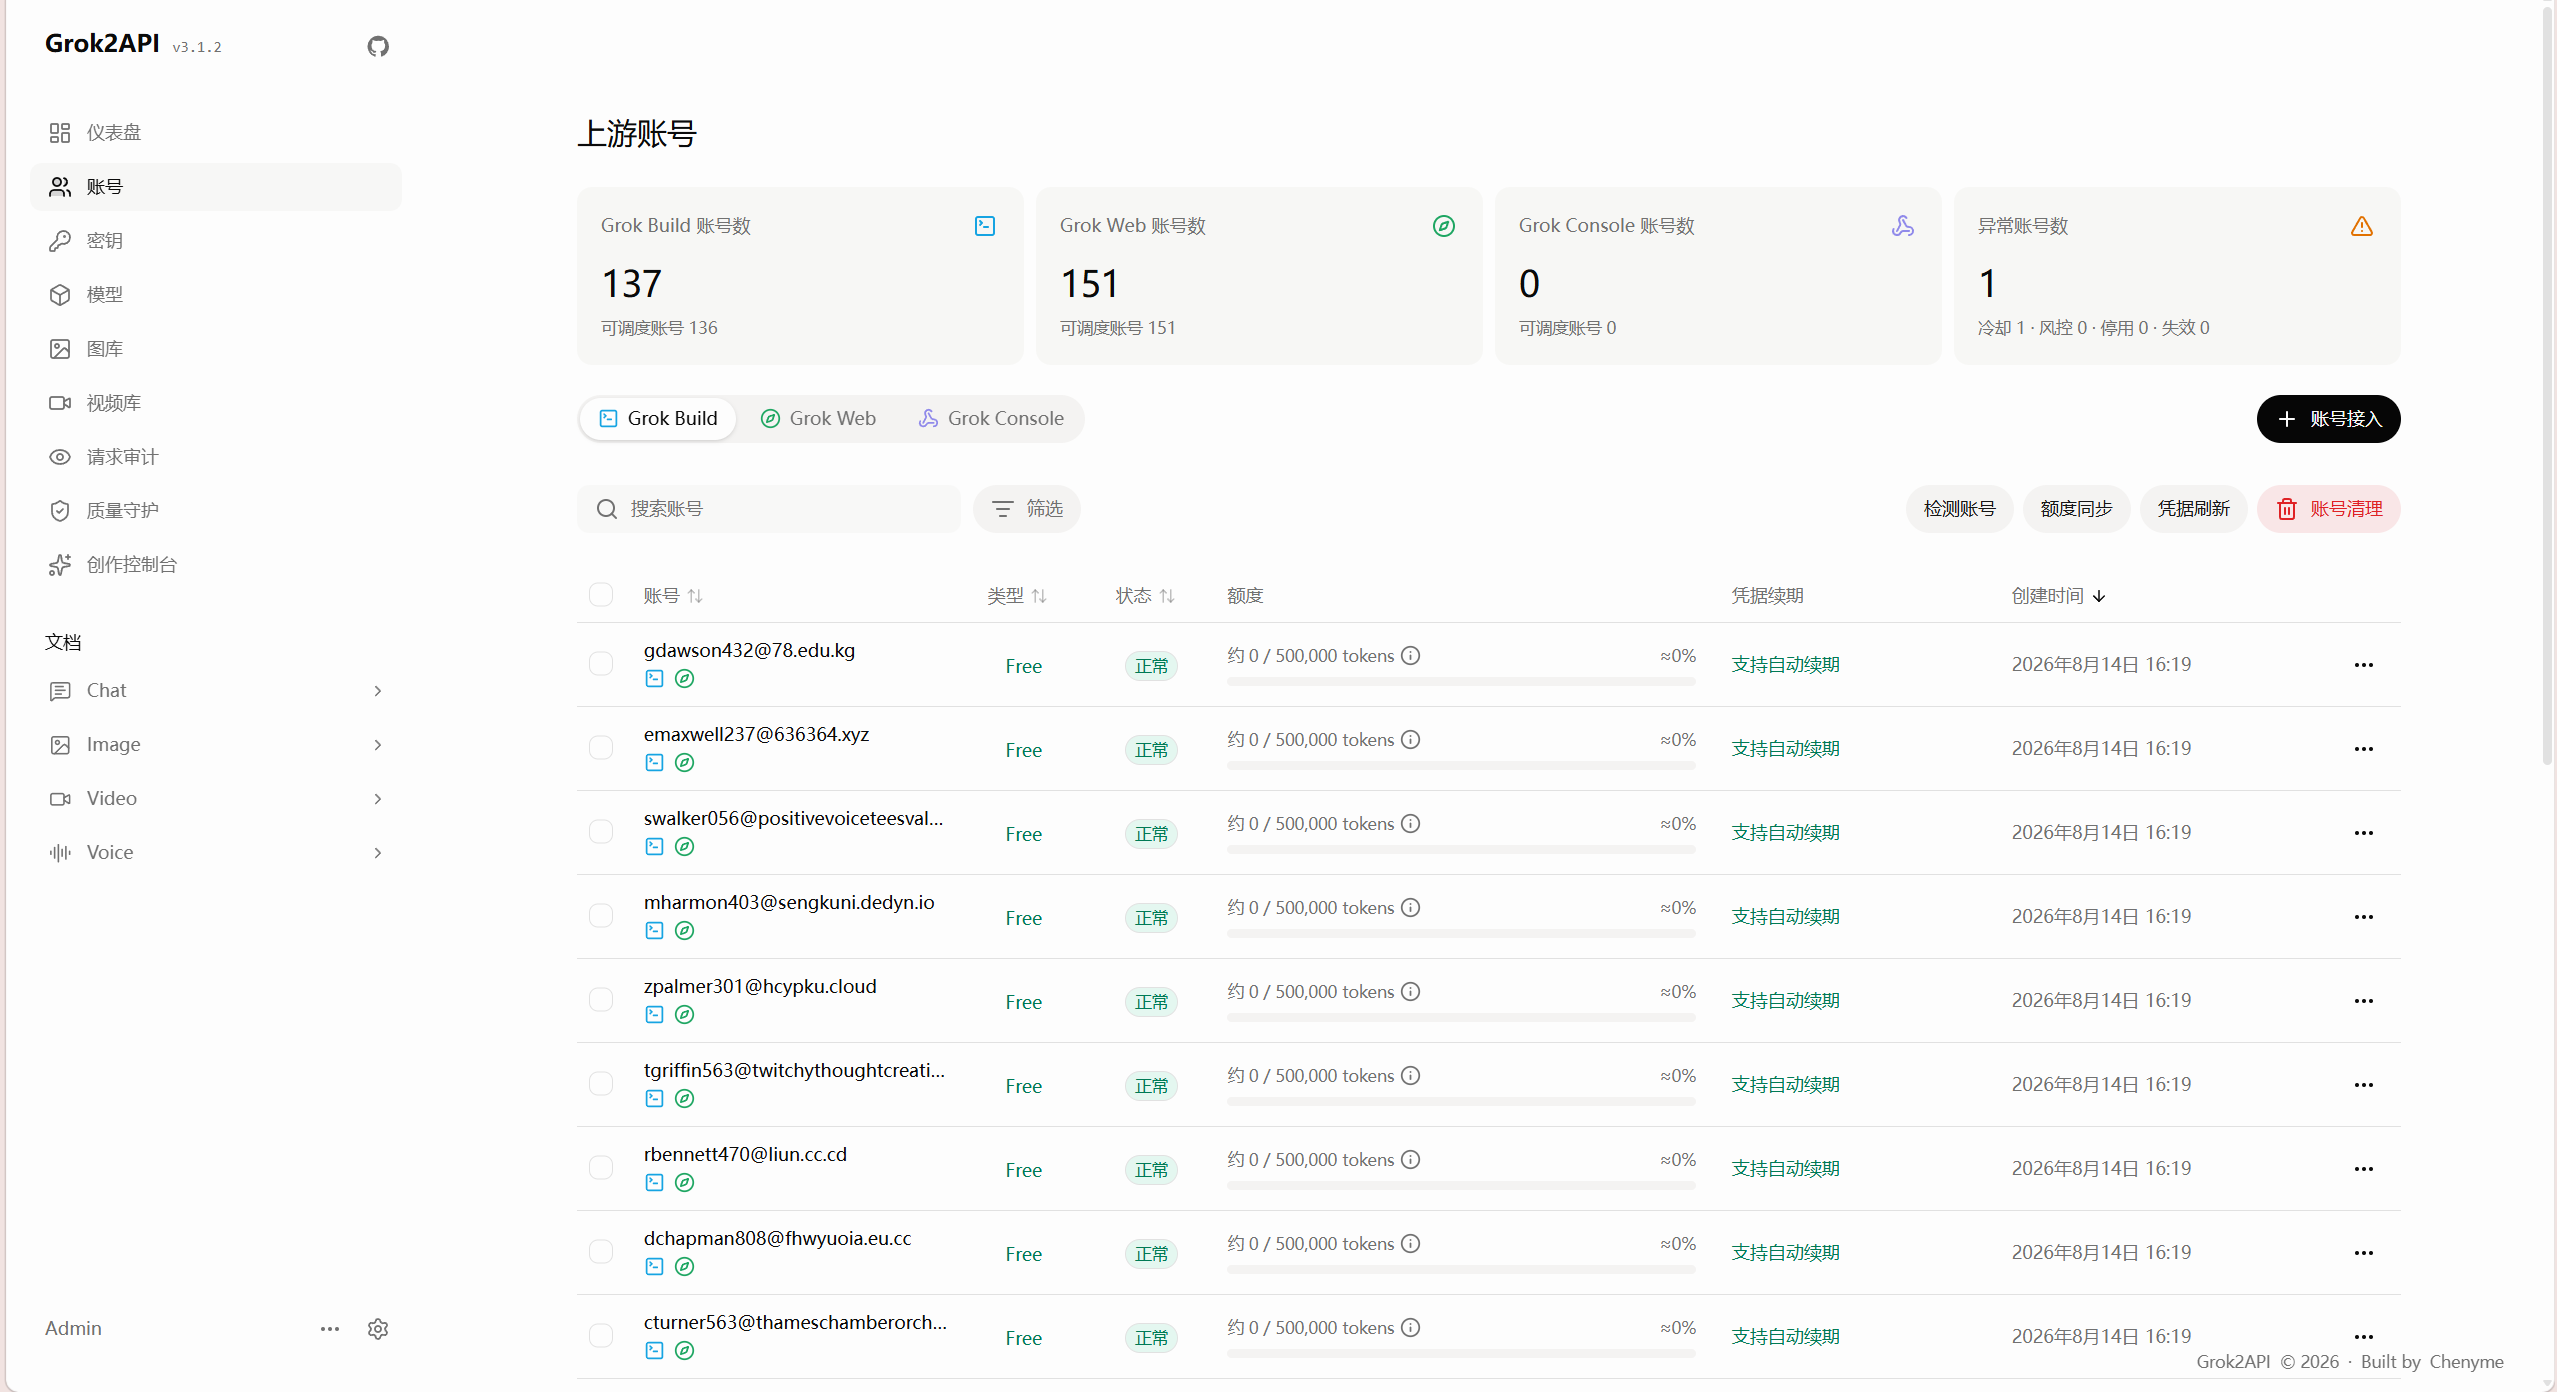The height and width of the screenshot is (1392, 2557).
Task: Click the 账号接入 button
Action: (x=2328, y=419)
